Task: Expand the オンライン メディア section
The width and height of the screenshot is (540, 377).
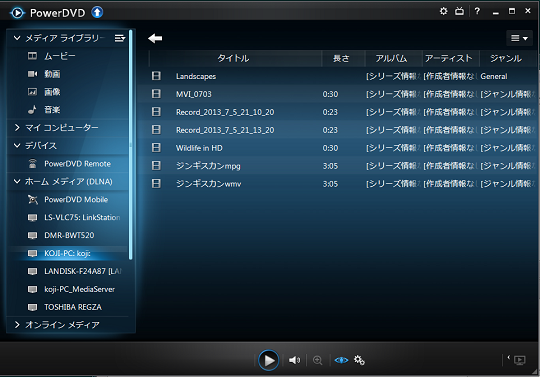Action: click(x=17, y=325)
